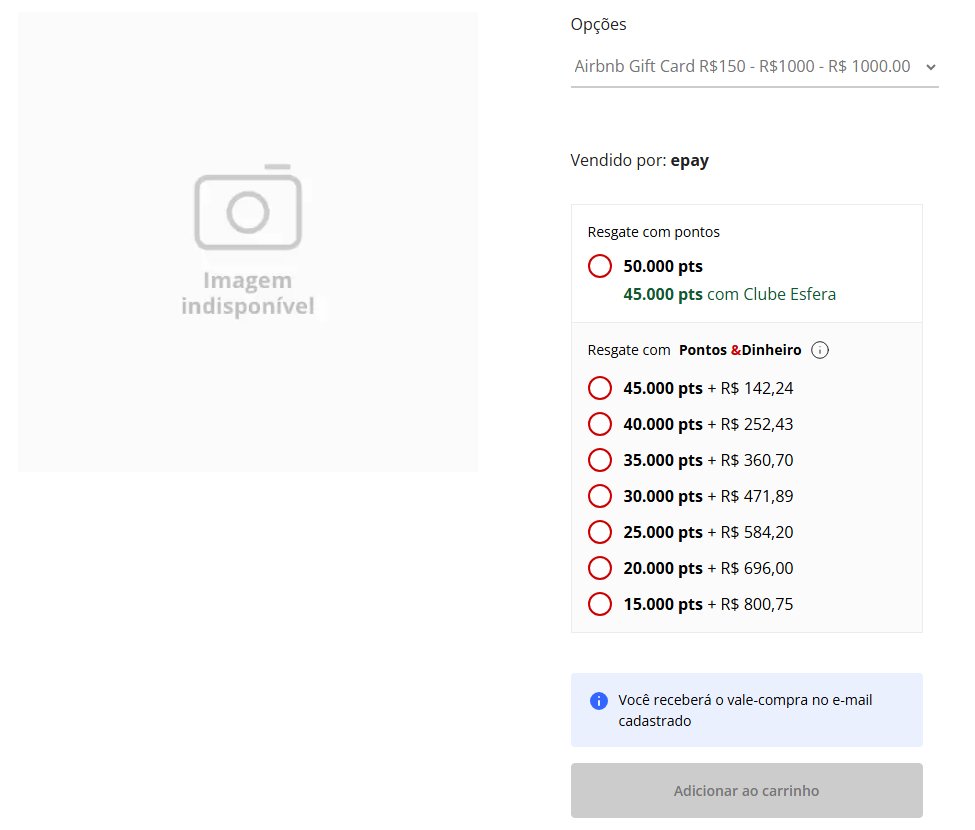The width and height of the screenshot is (975, 830).
Task: Click the Imagem indisponível caption text
Action: point(248,293)
